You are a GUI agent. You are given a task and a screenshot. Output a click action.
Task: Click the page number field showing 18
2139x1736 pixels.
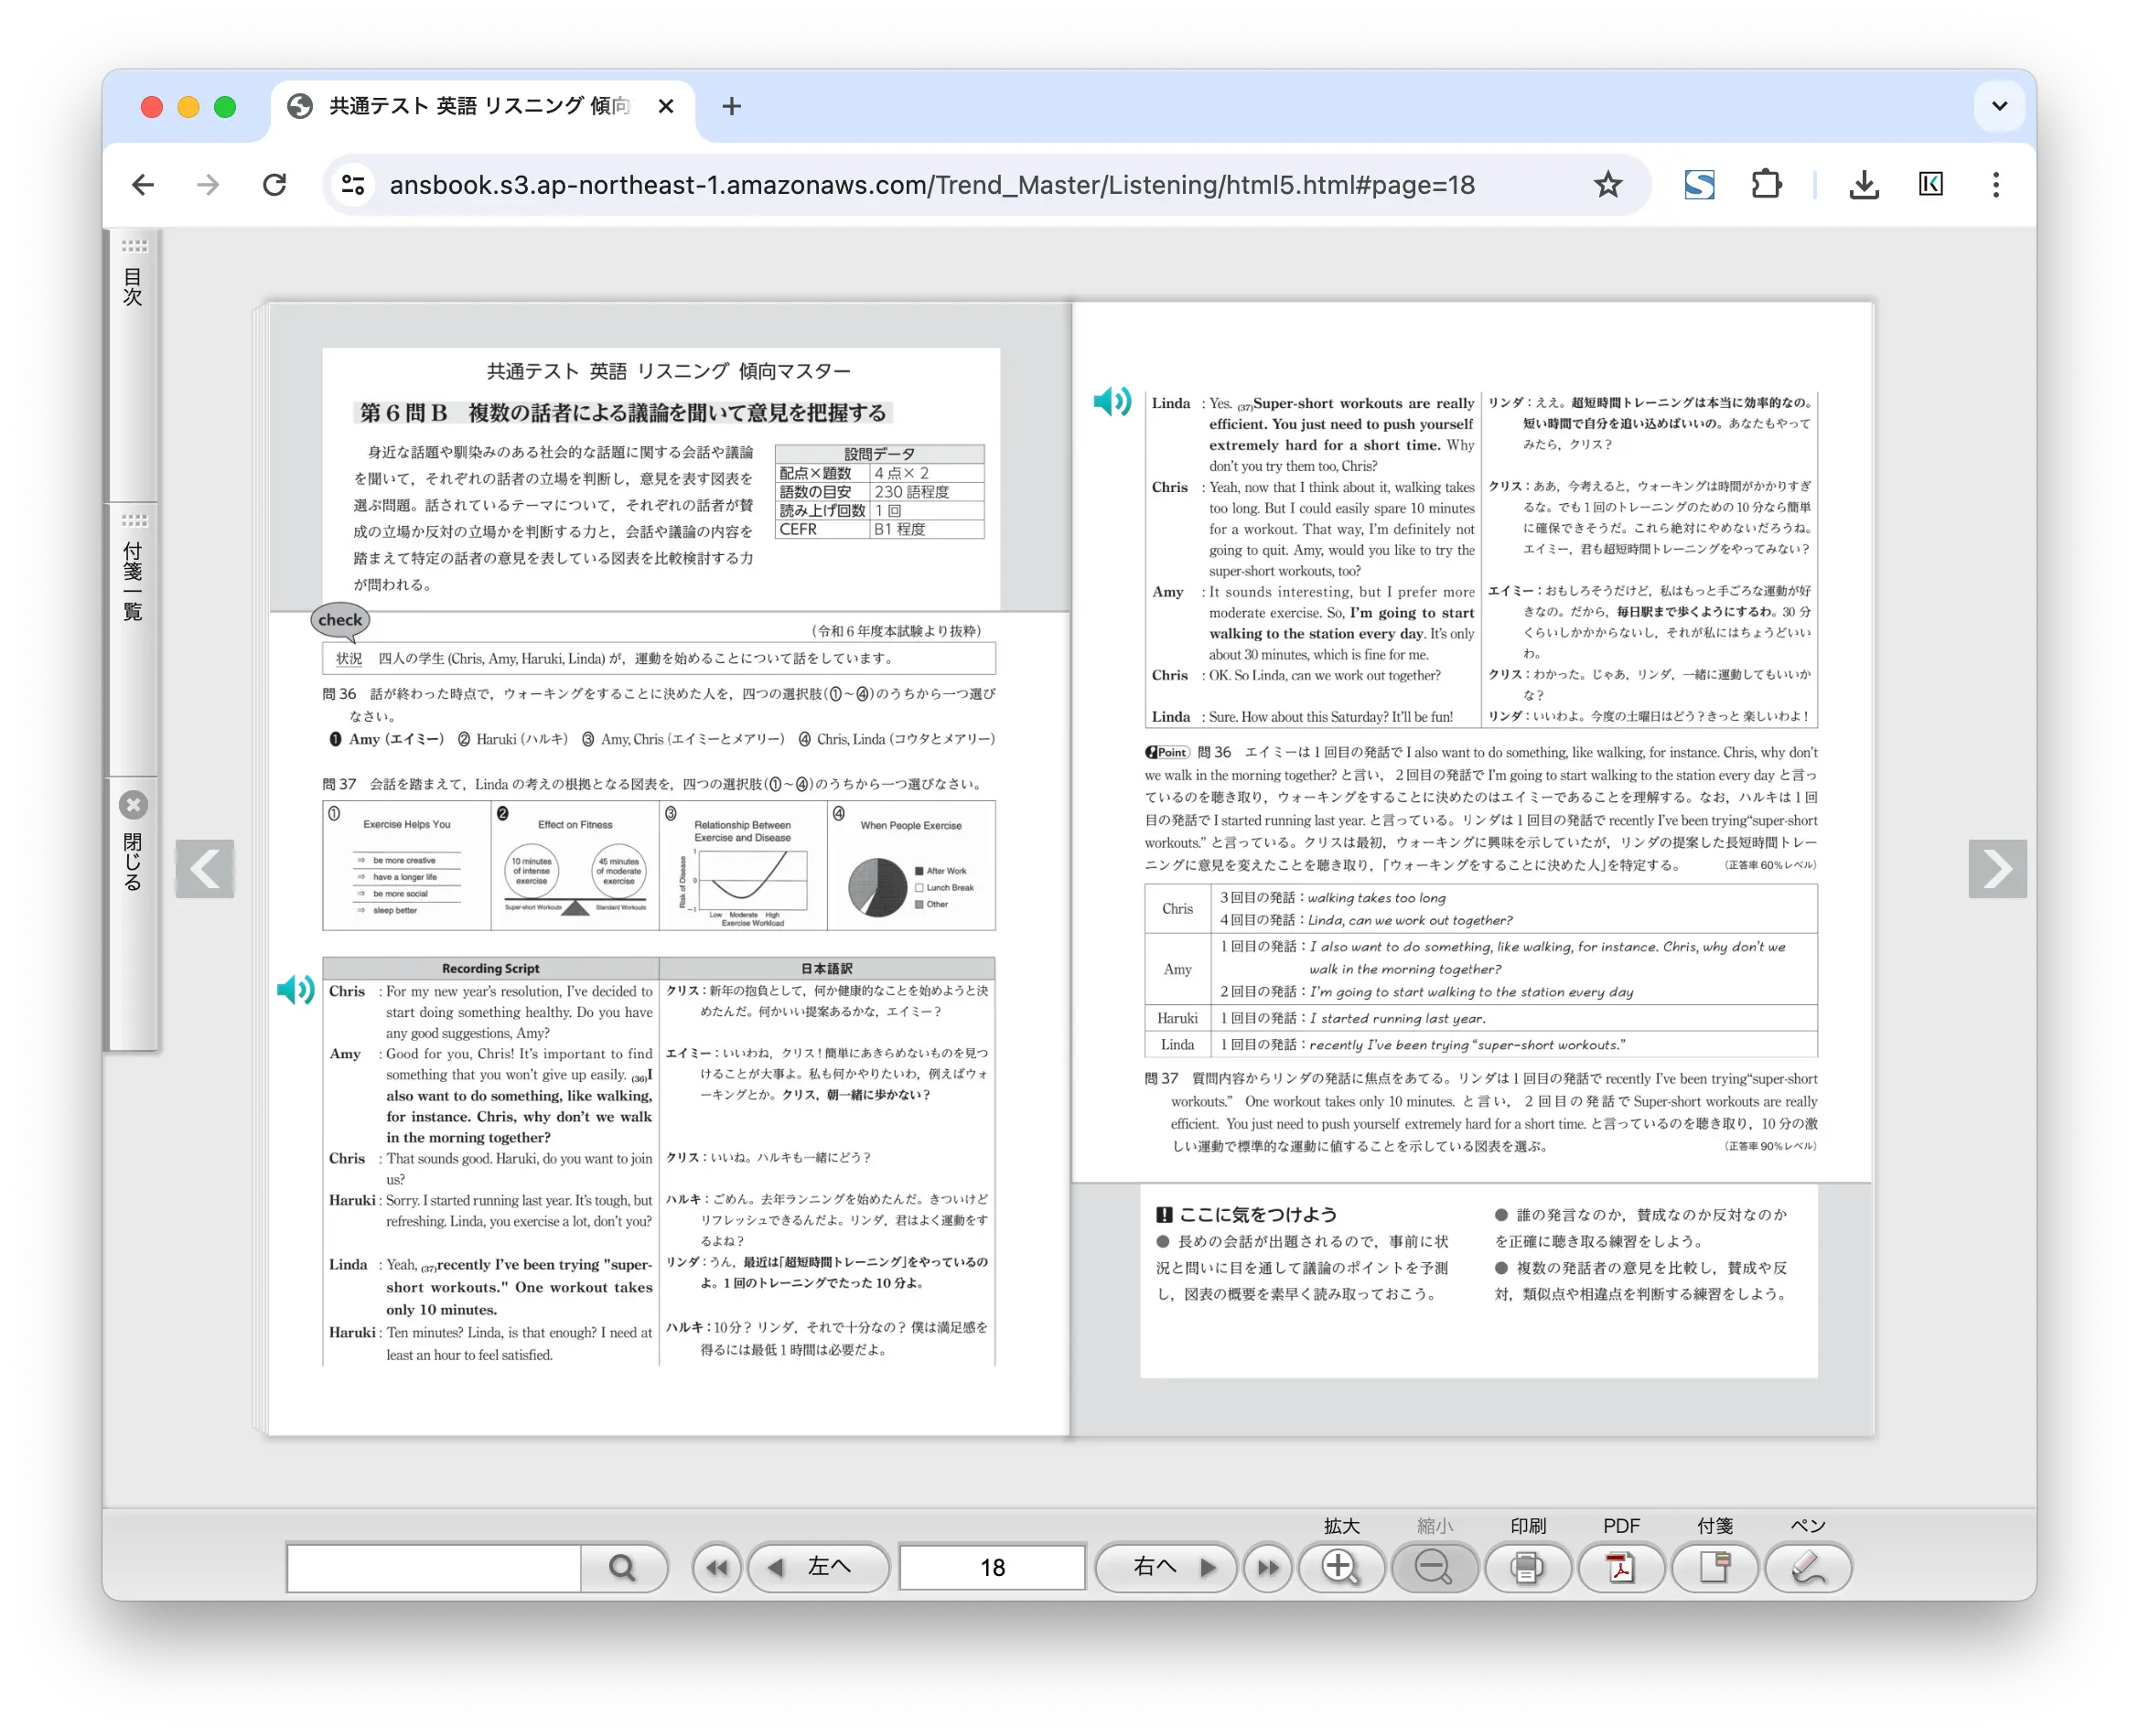click(991, 1566)
